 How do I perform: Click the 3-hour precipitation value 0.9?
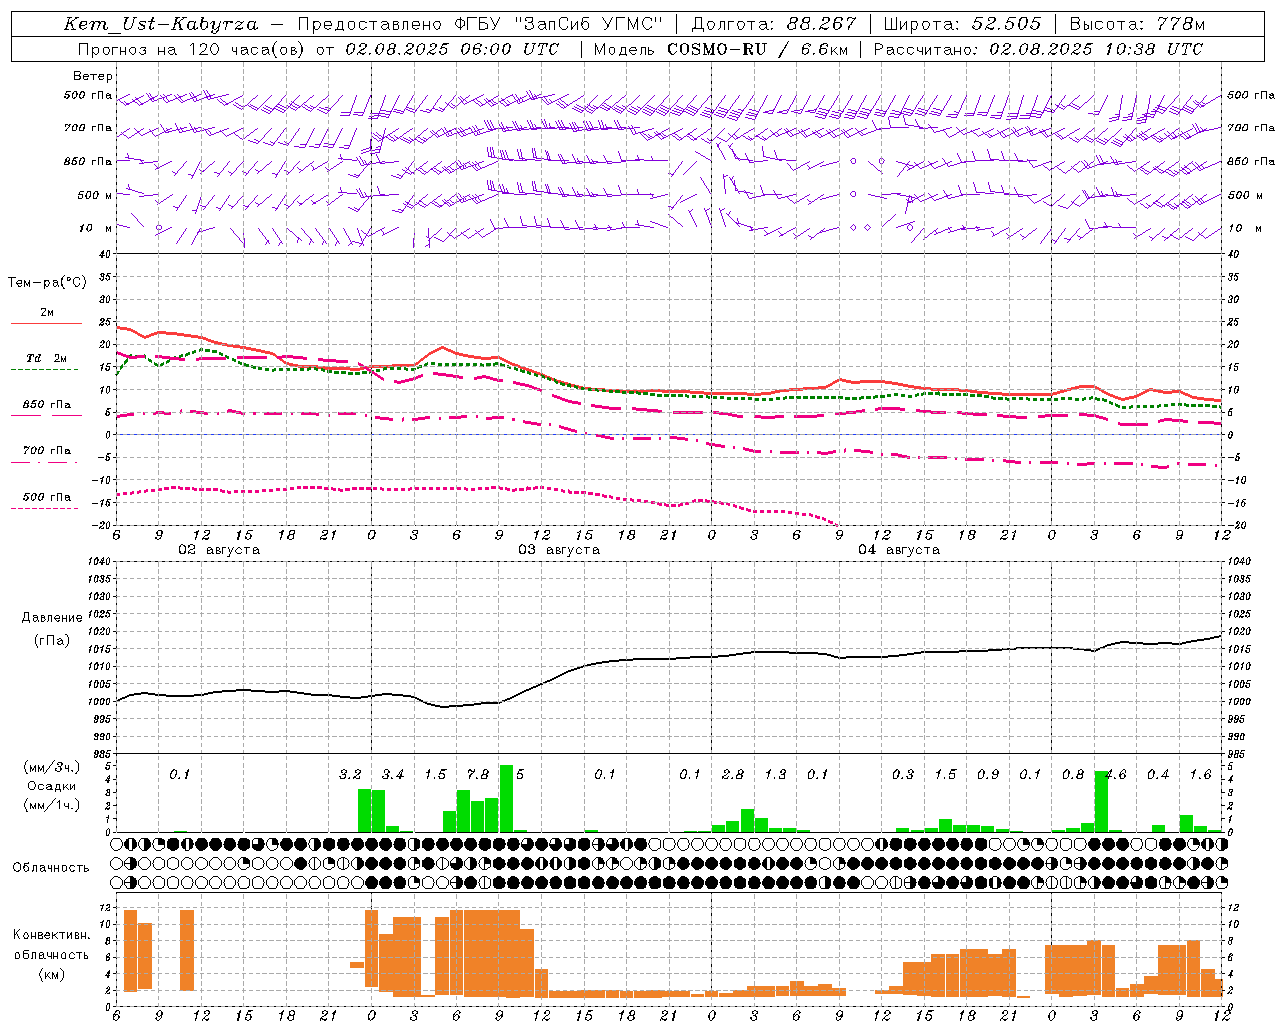988,775
